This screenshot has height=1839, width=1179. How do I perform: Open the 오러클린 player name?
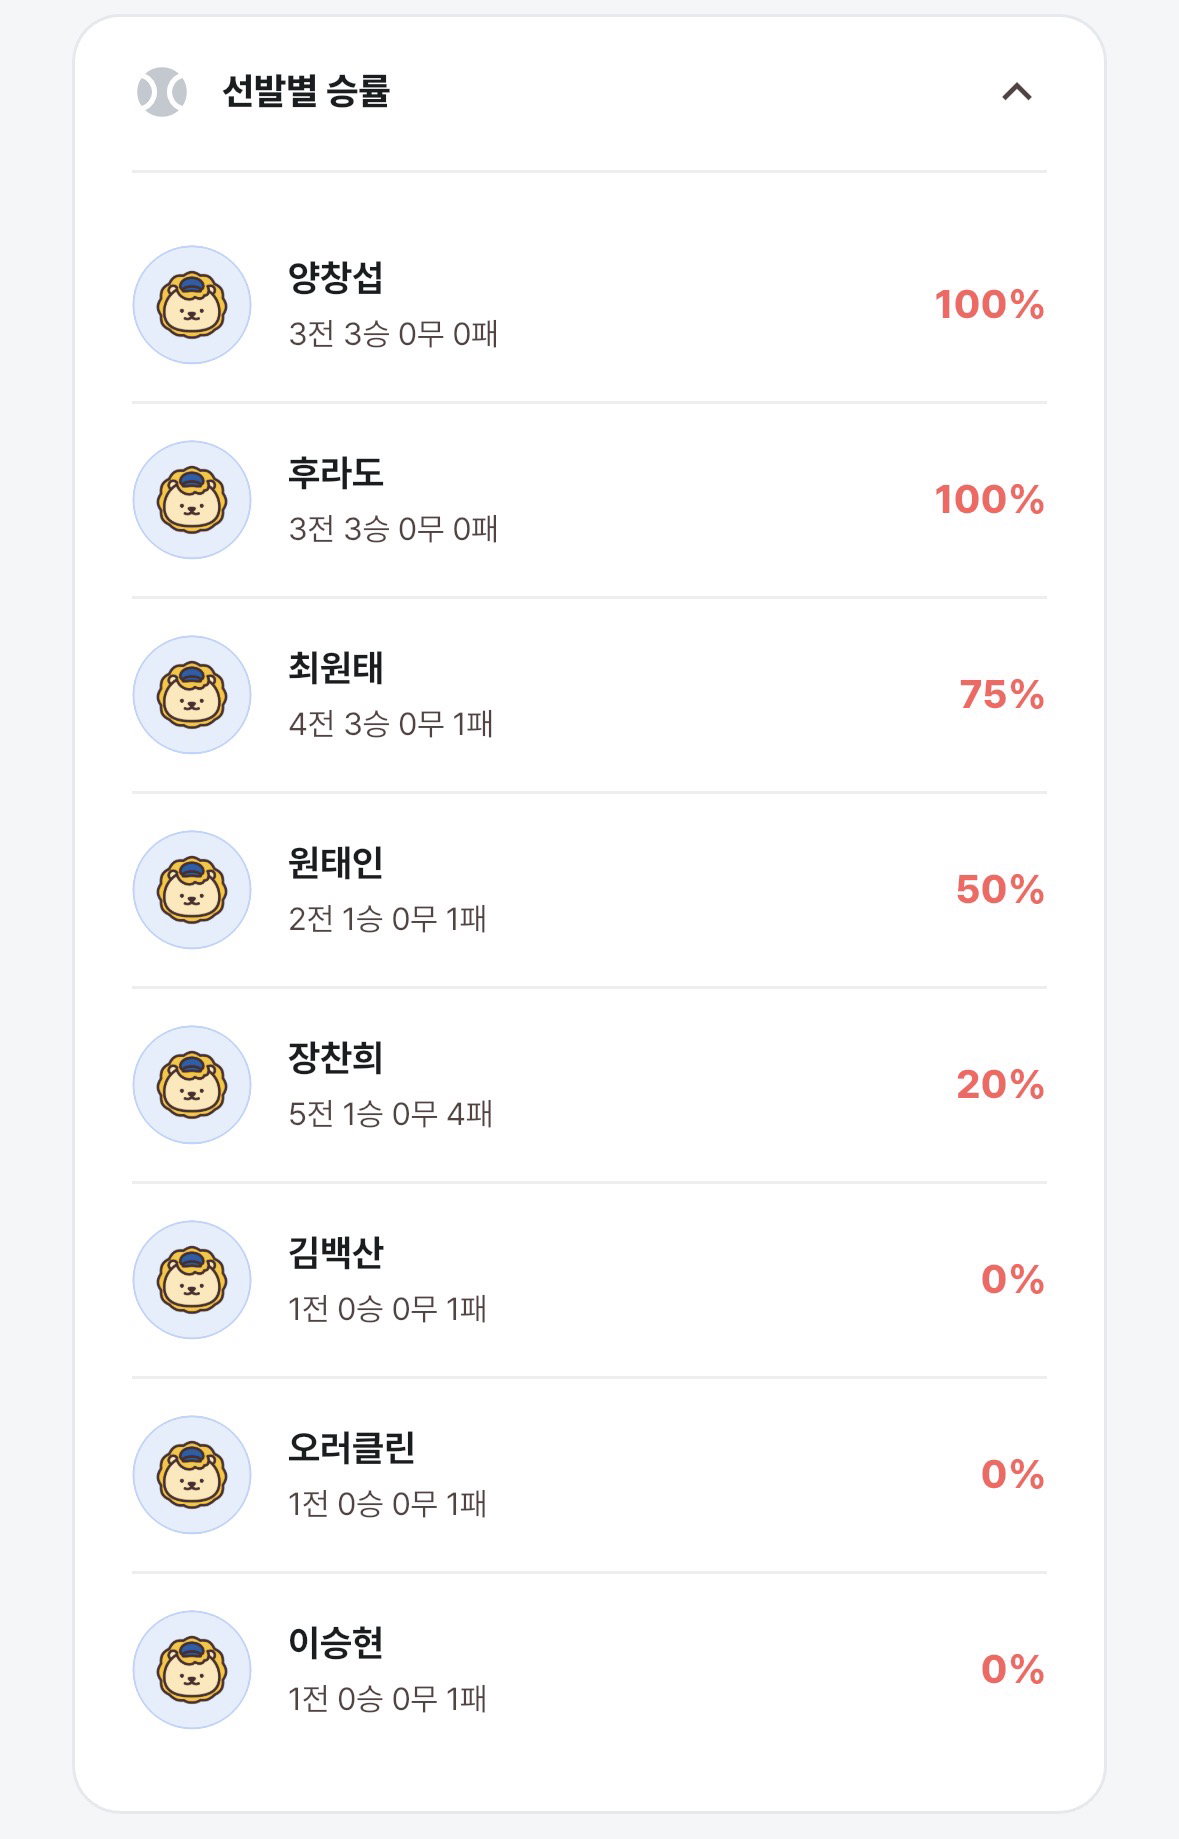[x=352, y=1447]
